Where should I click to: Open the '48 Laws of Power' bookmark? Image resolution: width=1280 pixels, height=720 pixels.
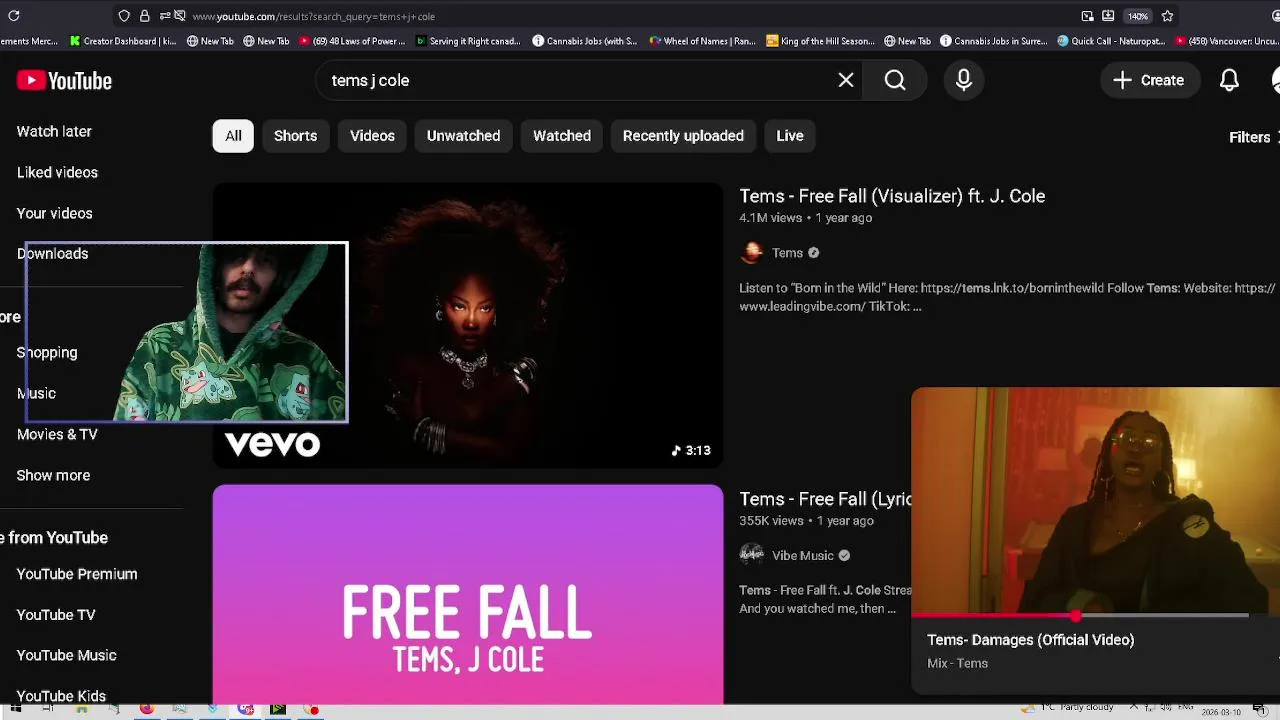tap(352, 41)
